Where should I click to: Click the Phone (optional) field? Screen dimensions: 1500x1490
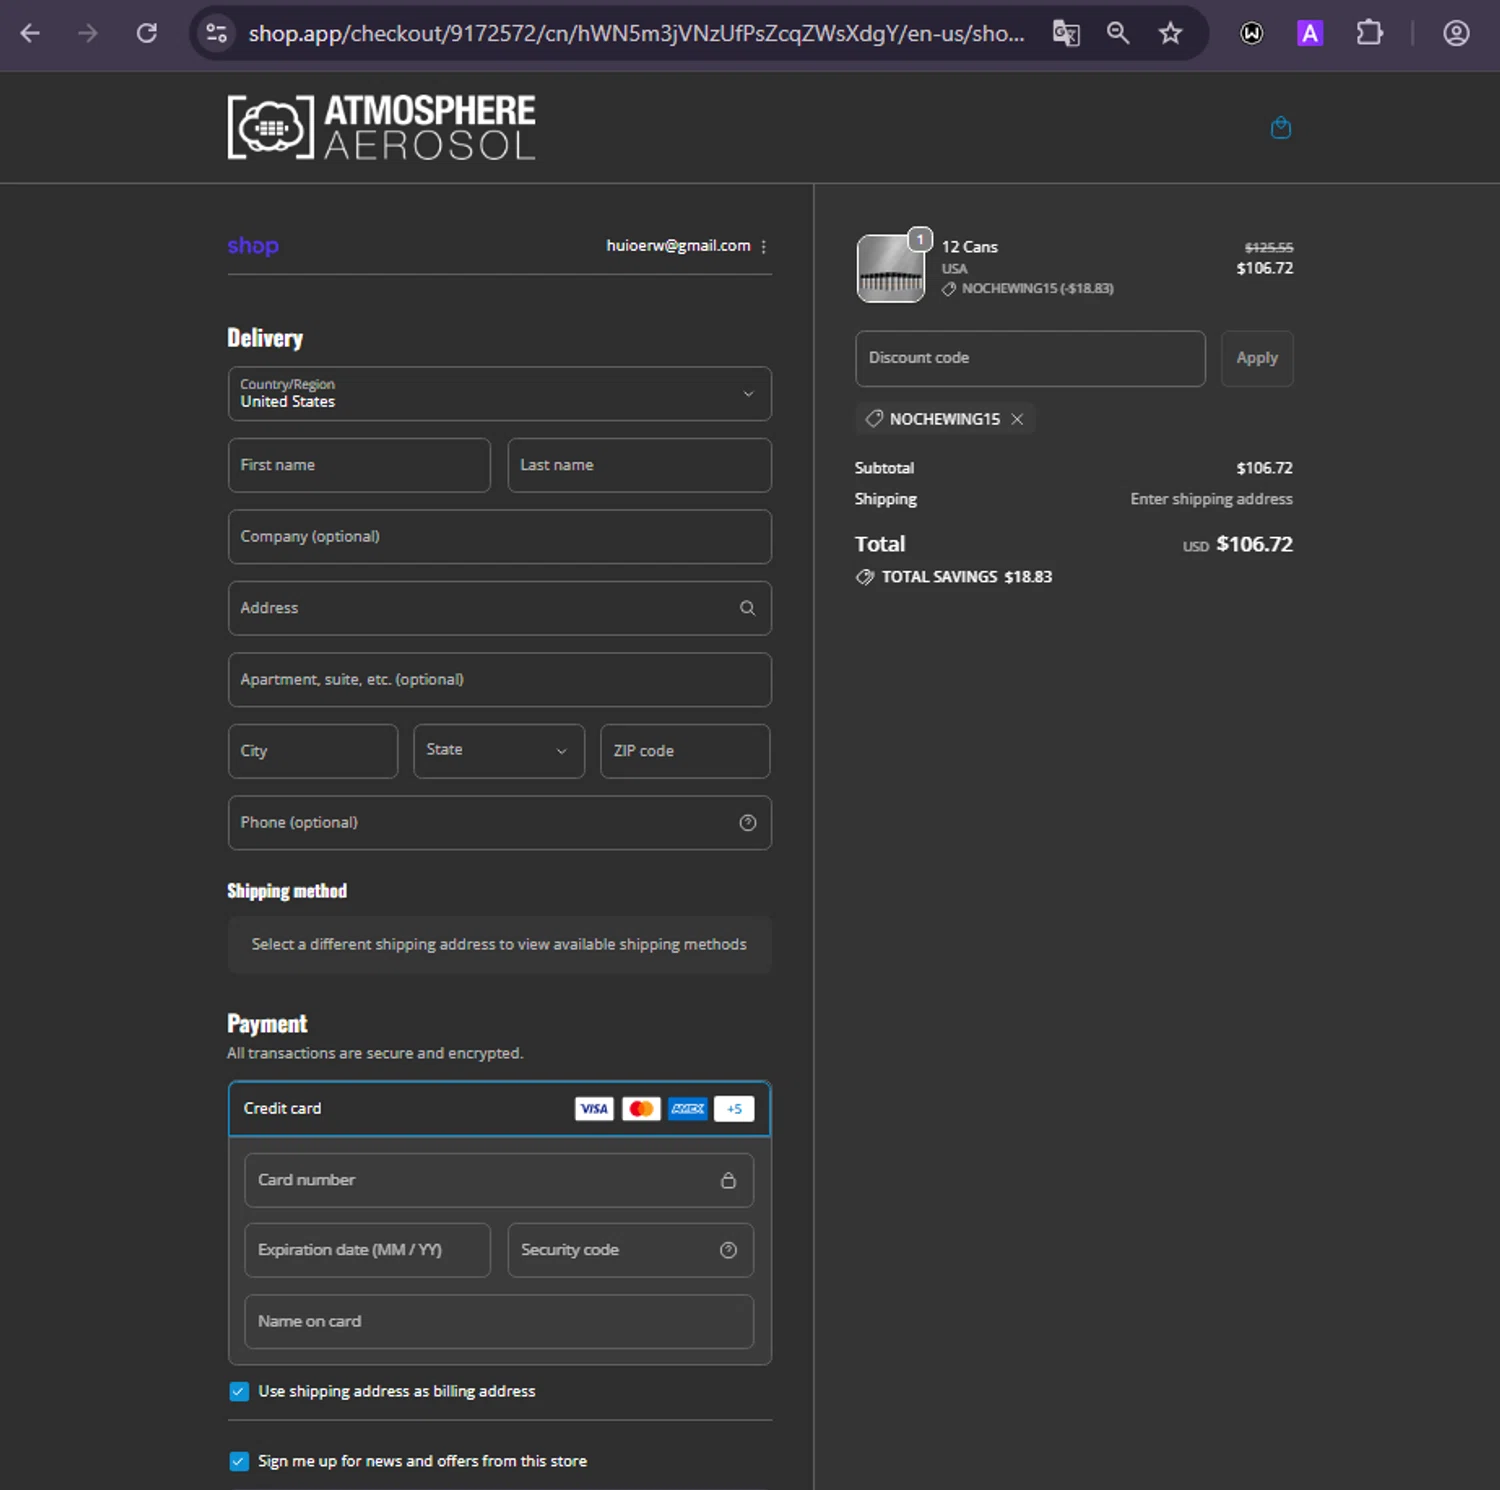[499, 822]
